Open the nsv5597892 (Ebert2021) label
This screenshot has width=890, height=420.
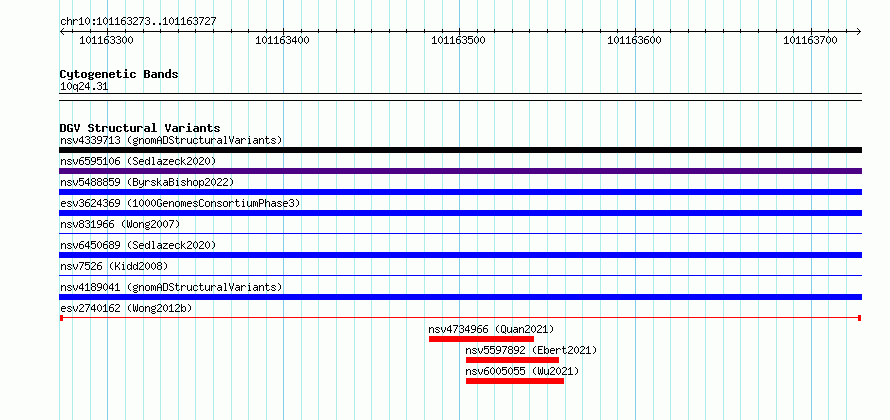click(531, 350)
